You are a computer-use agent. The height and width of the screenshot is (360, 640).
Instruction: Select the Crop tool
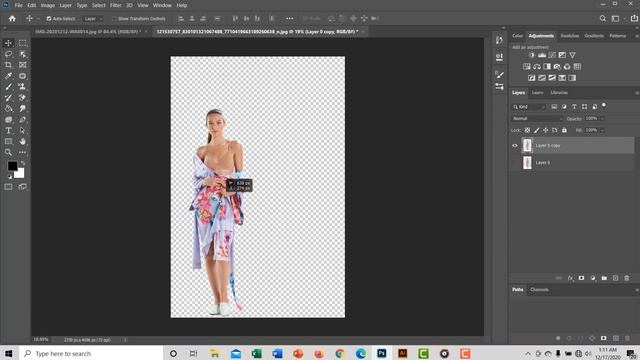(x=8, y=65)
